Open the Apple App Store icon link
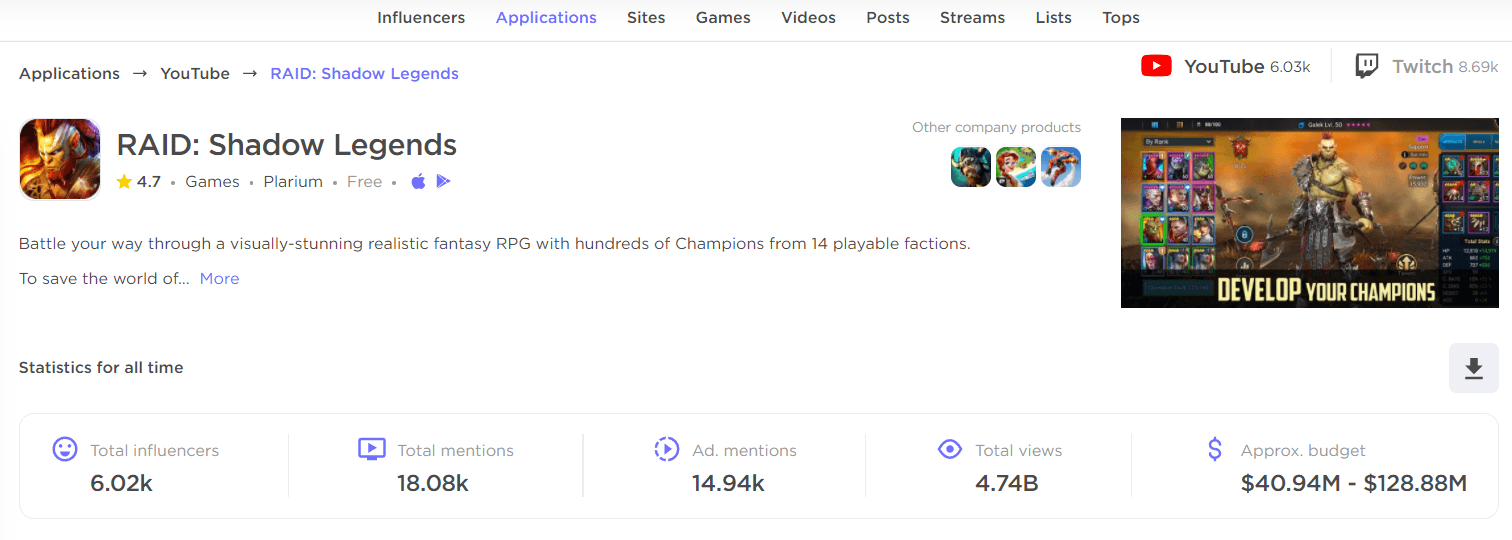The height and width of the screenshot is (540, 1512). pos(418,181)
